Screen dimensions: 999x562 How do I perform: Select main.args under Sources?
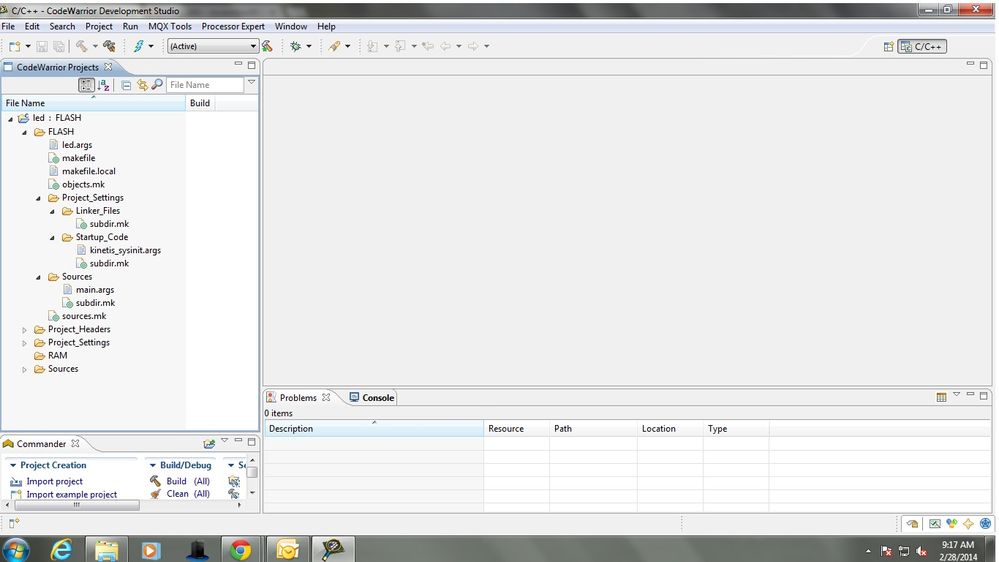pyautogui.click(x=95, y=290)
